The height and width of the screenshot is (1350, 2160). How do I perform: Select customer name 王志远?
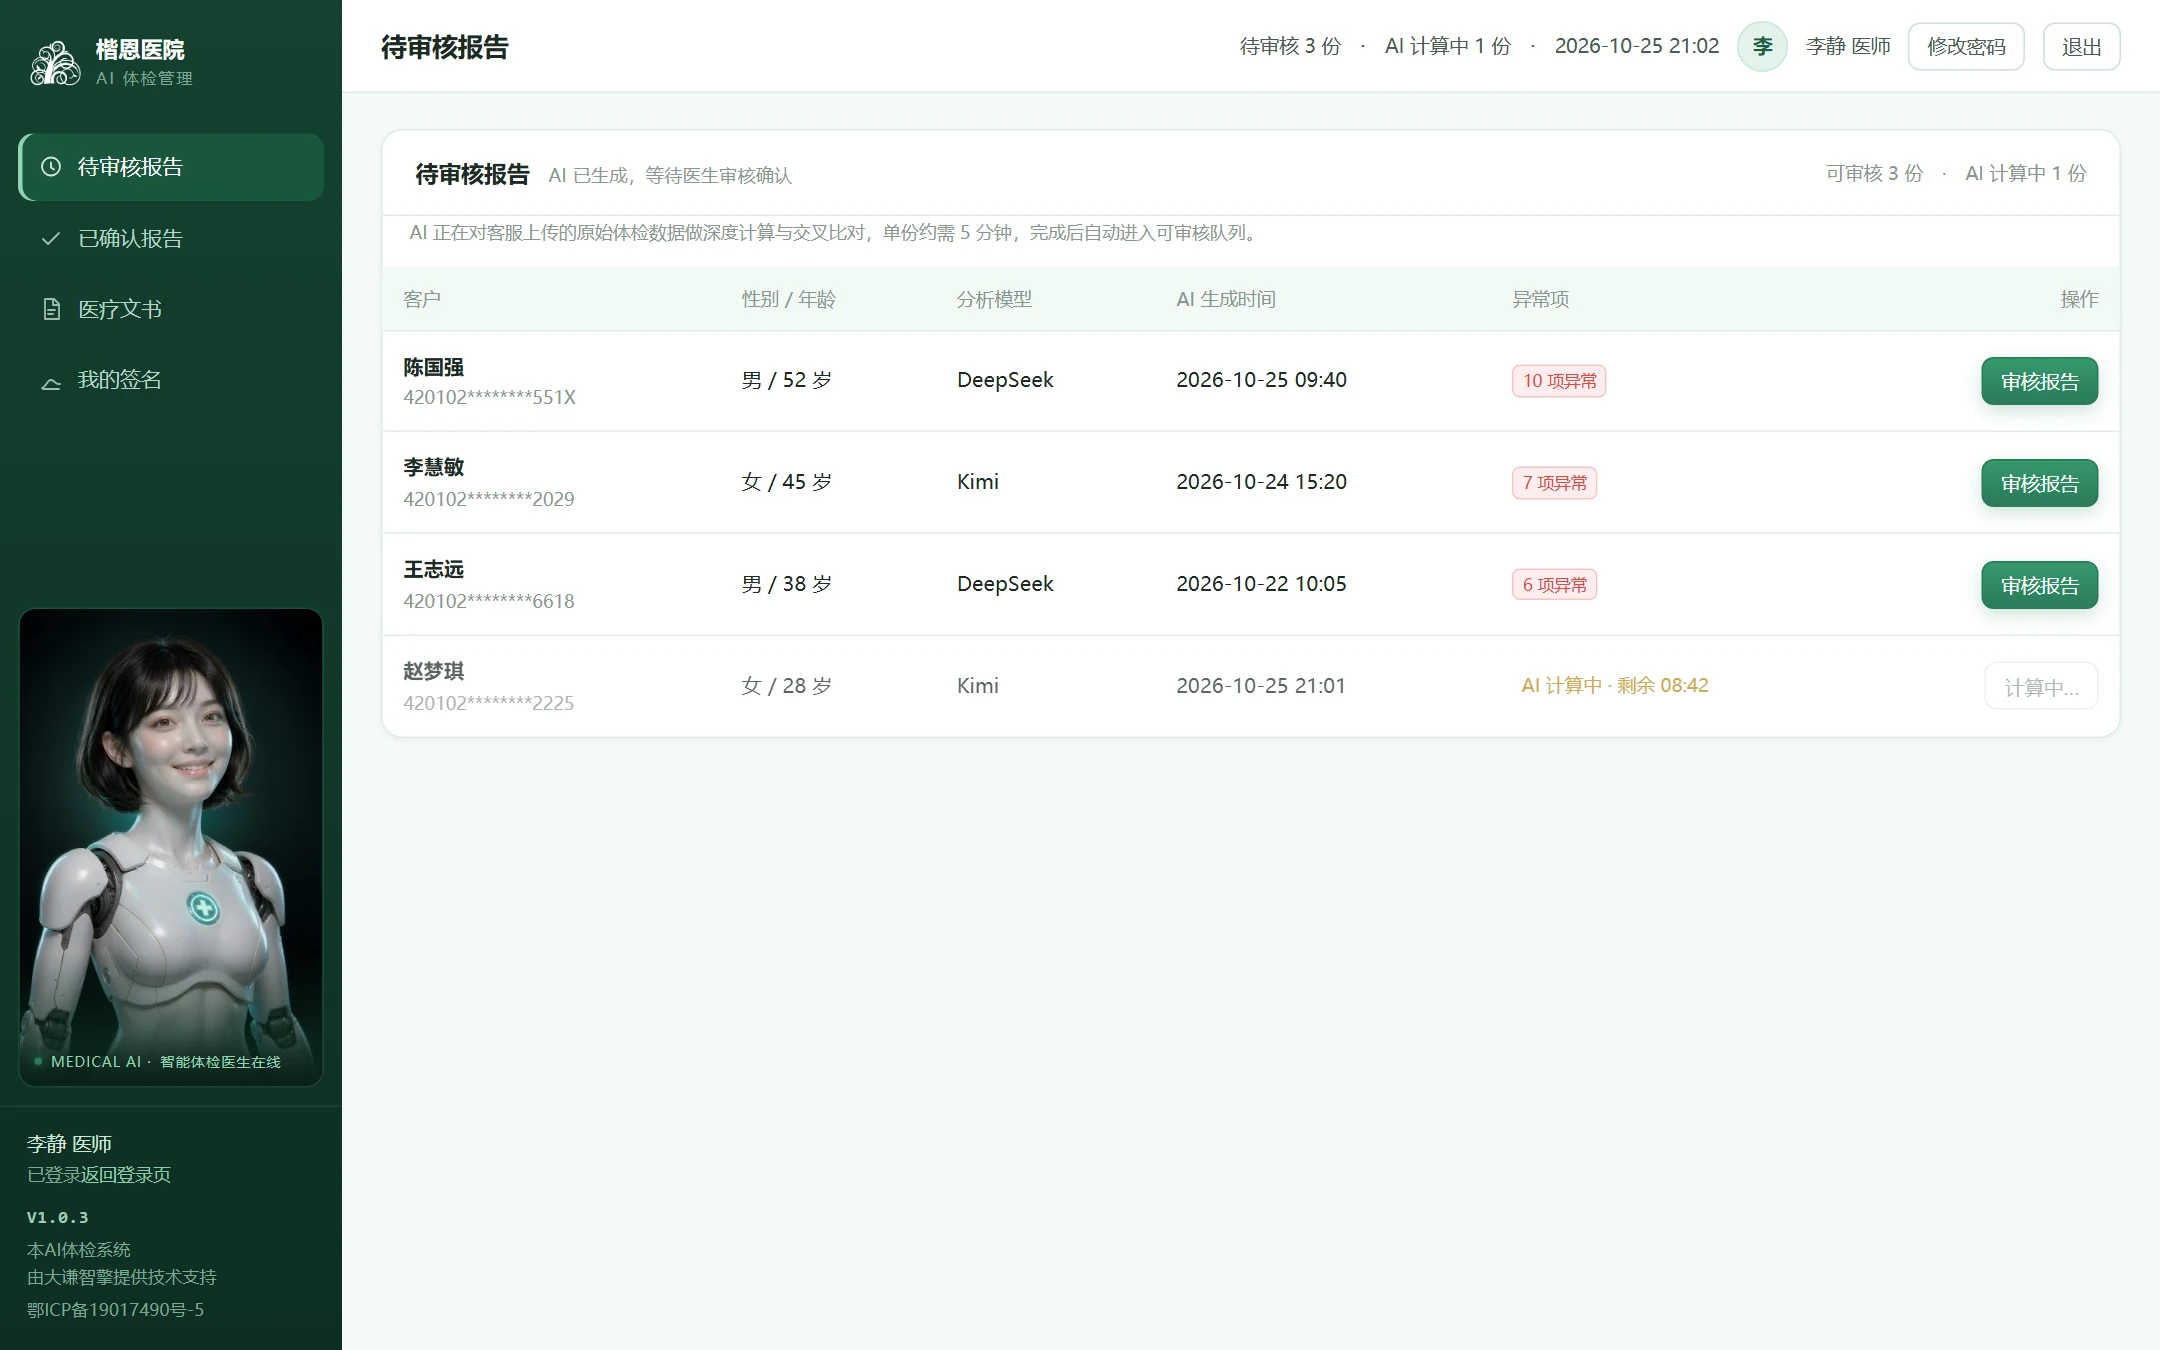(x=433, y=569)
